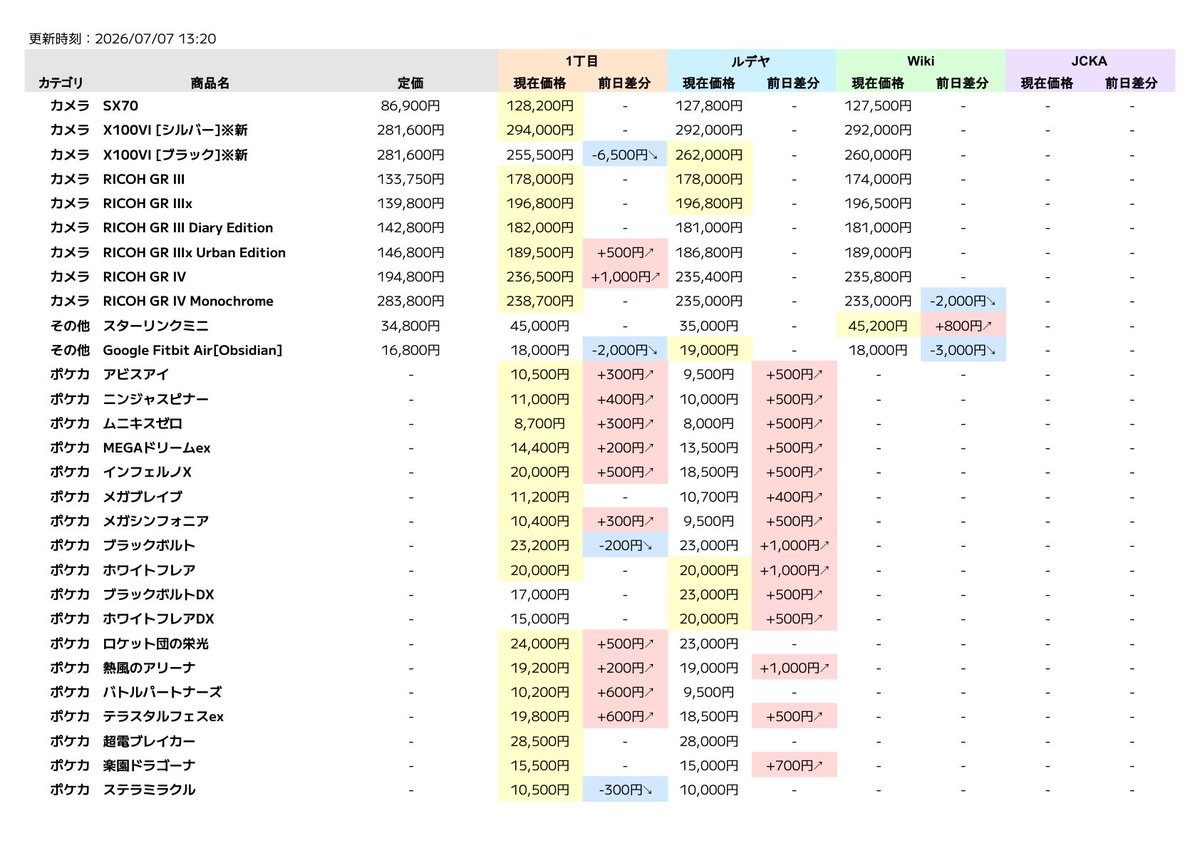This screenshot has height=848, width=1200.
Task: Click the +800円 Wiki difference cell
Action: 963,326
